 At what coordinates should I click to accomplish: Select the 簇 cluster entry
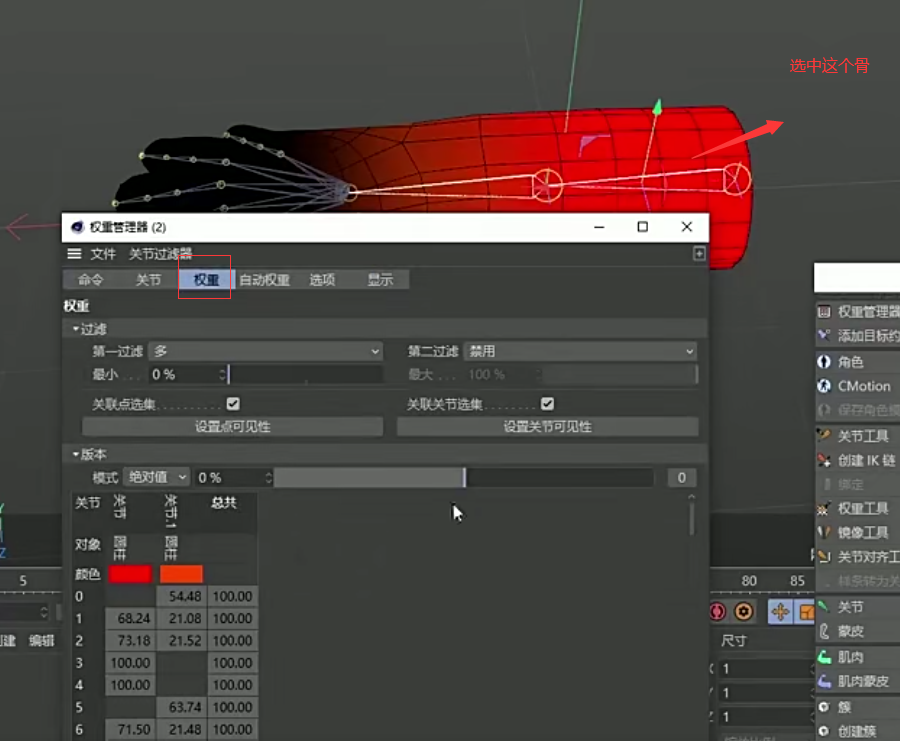pos(858,707)
